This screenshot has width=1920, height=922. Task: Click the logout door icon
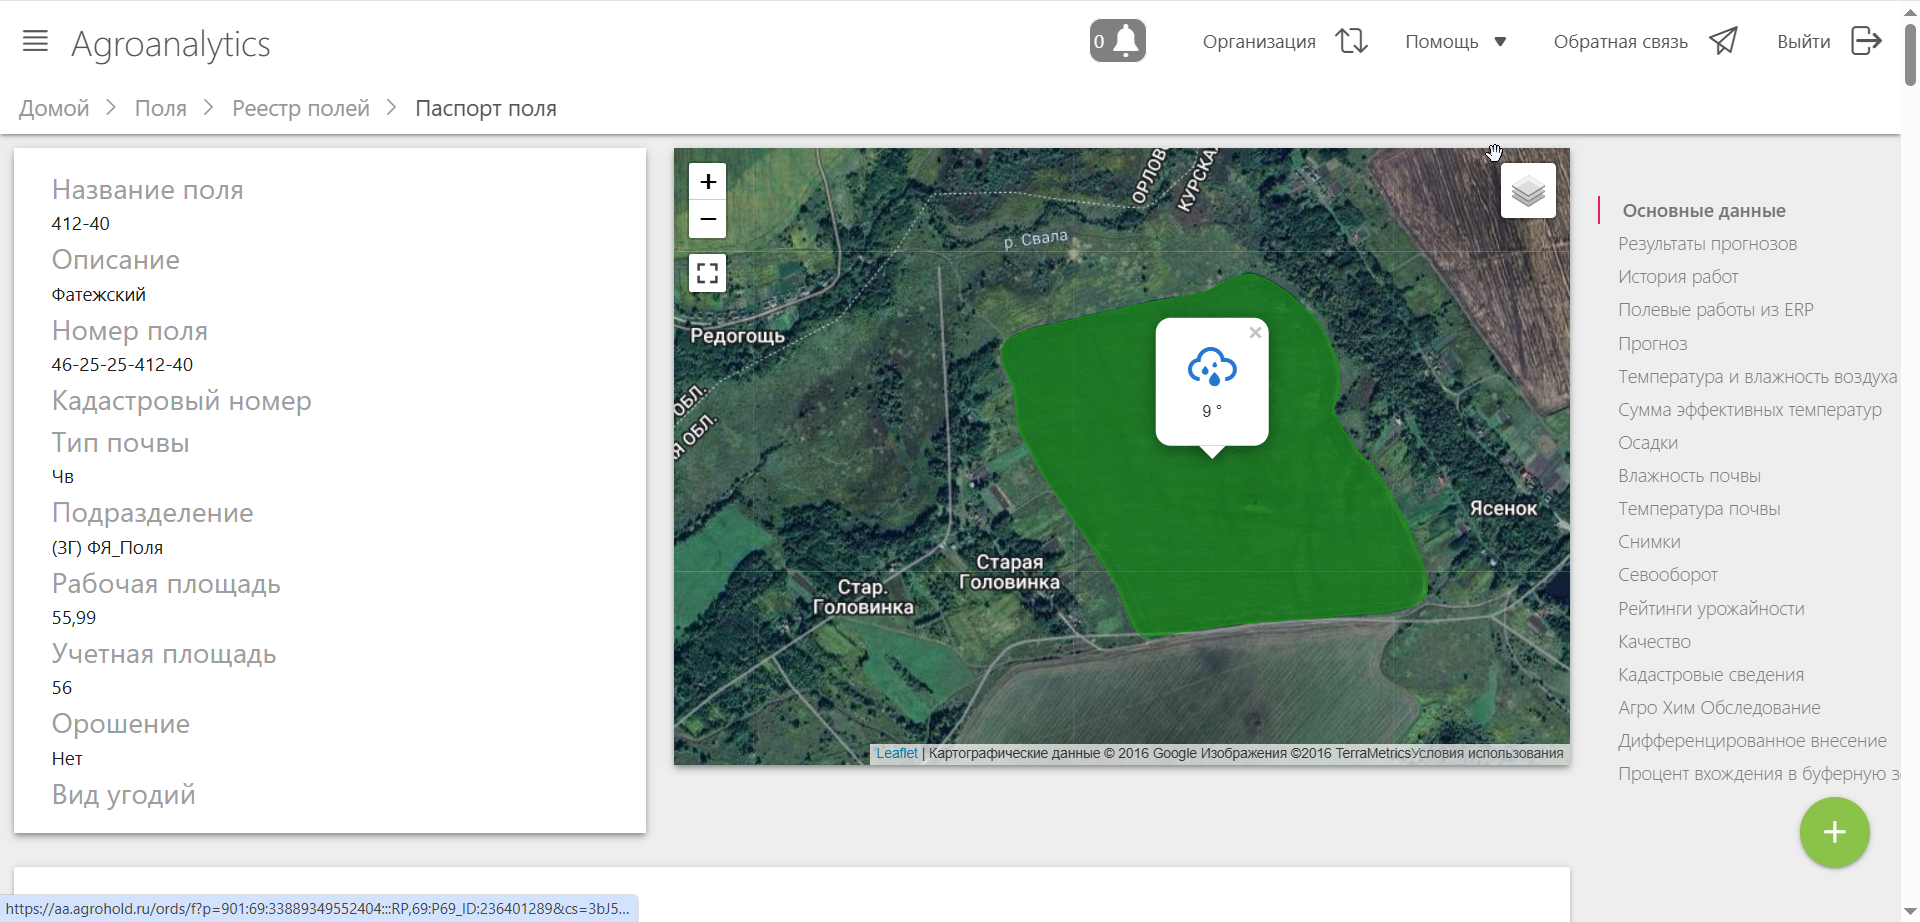tap(1866, 41)
